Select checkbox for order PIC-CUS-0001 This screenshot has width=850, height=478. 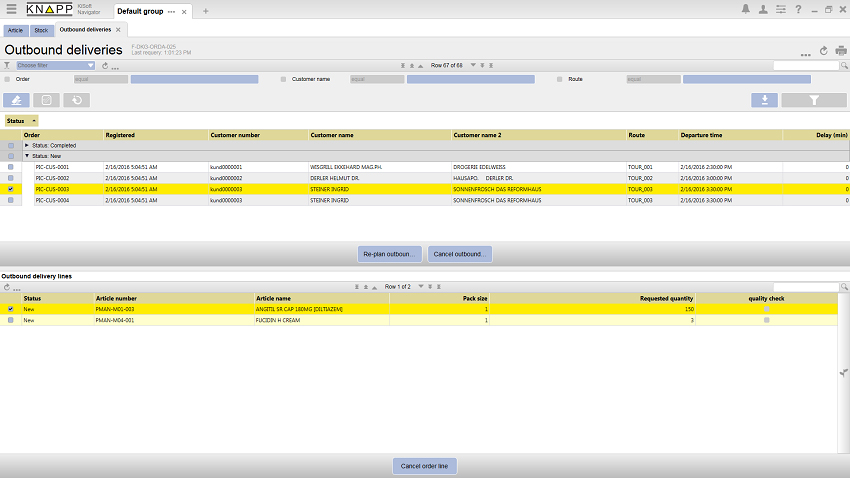pos(10,167)
